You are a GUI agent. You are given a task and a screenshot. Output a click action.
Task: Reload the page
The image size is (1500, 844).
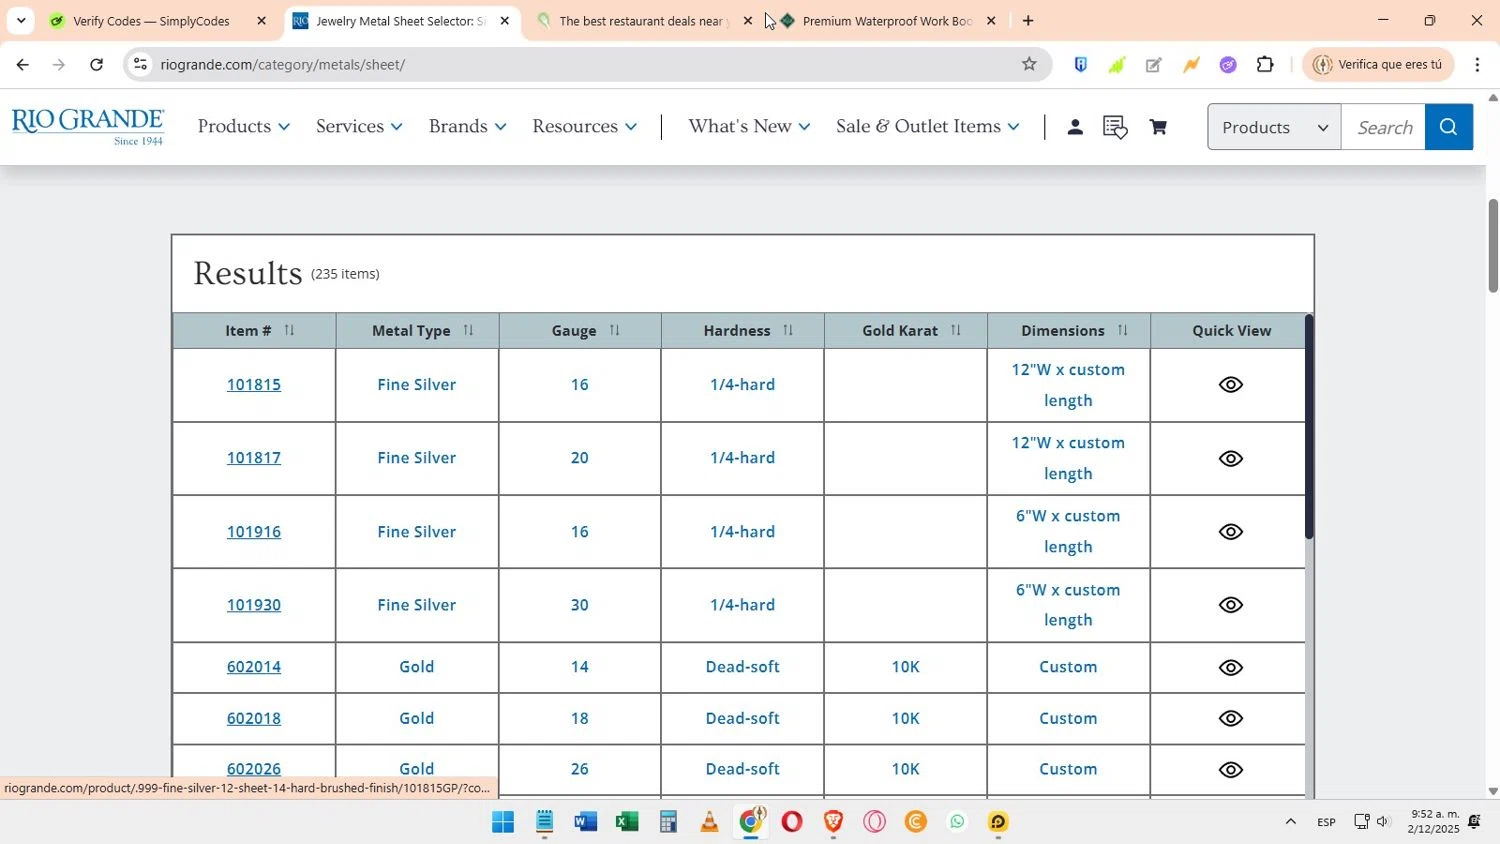tap(96, 64)
